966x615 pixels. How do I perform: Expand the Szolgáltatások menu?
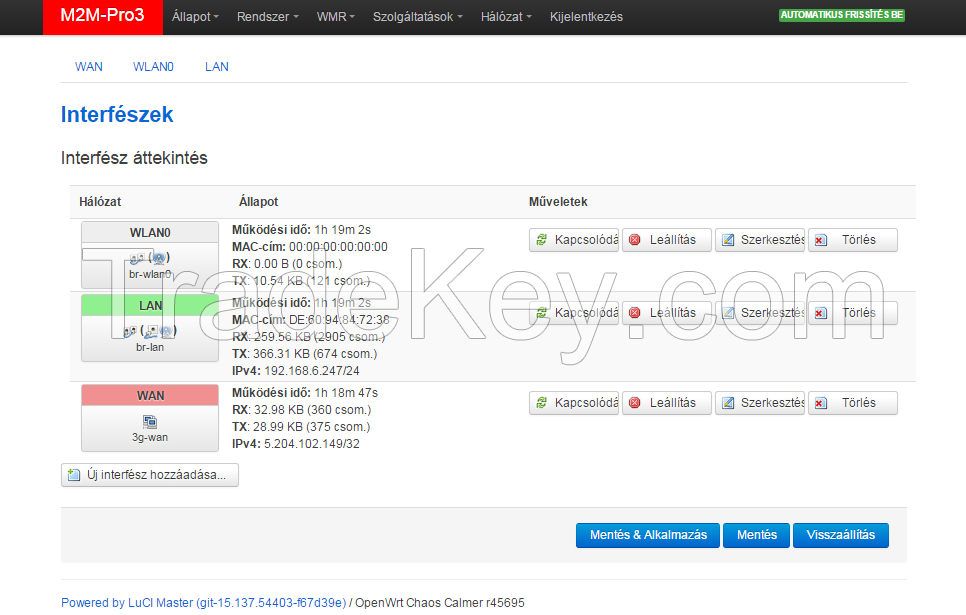pos(417,17)
